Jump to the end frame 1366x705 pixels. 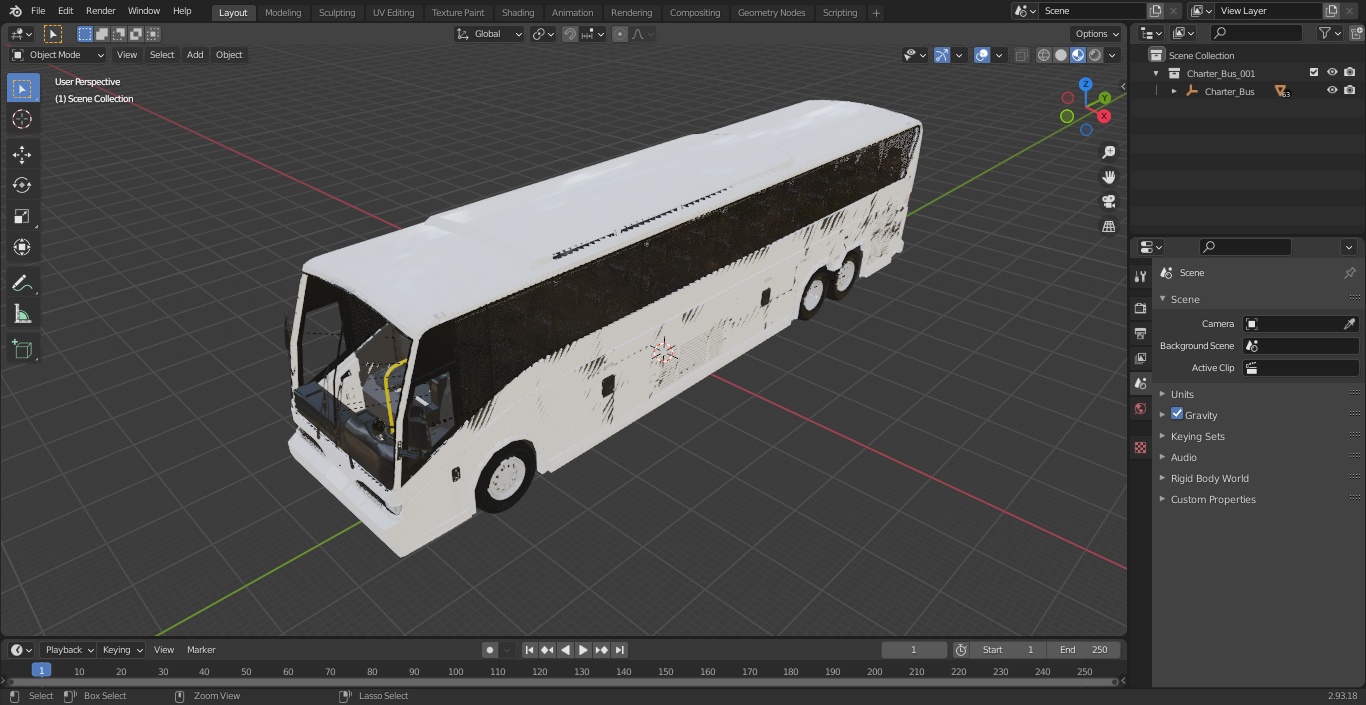(620, 650)
